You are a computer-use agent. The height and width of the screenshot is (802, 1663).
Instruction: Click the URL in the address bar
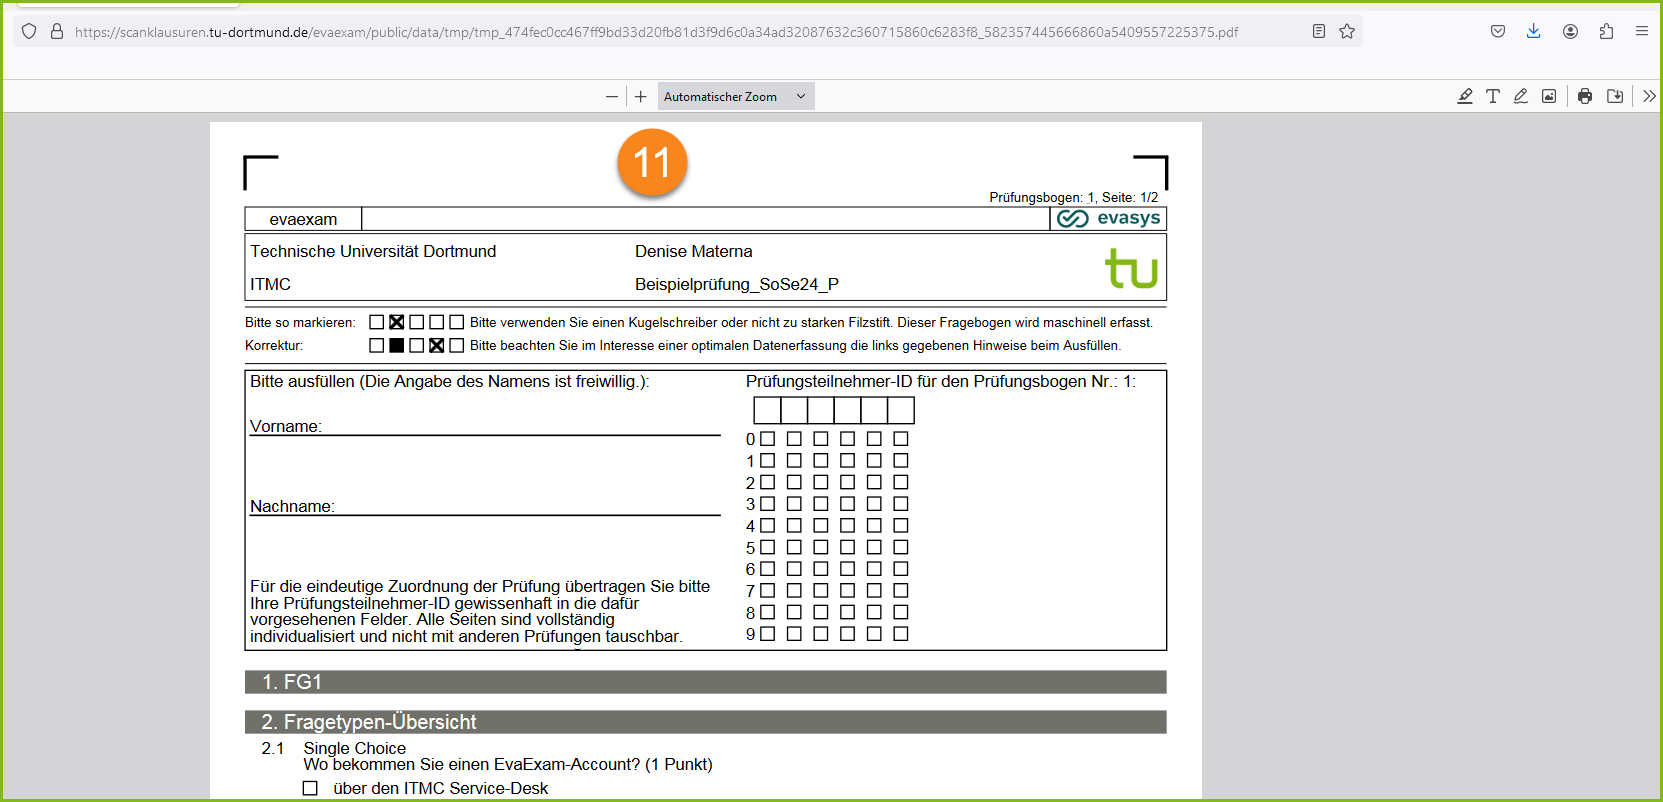656,32
